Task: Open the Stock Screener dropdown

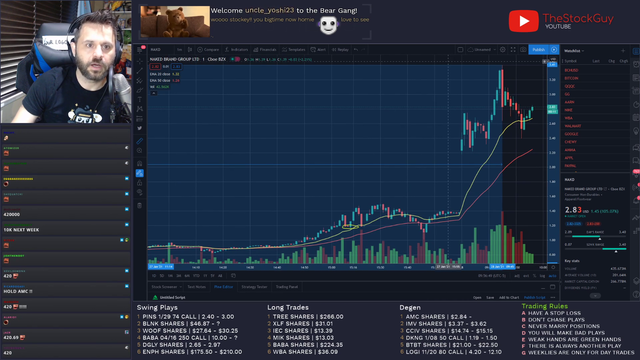Action: pos(166,287)
